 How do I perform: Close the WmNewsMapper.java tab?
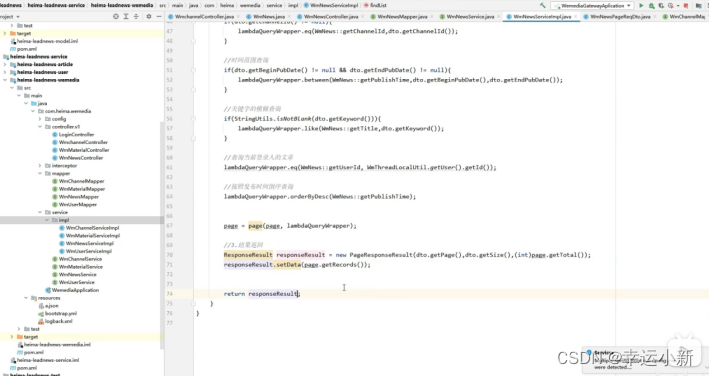click(431, 17)
